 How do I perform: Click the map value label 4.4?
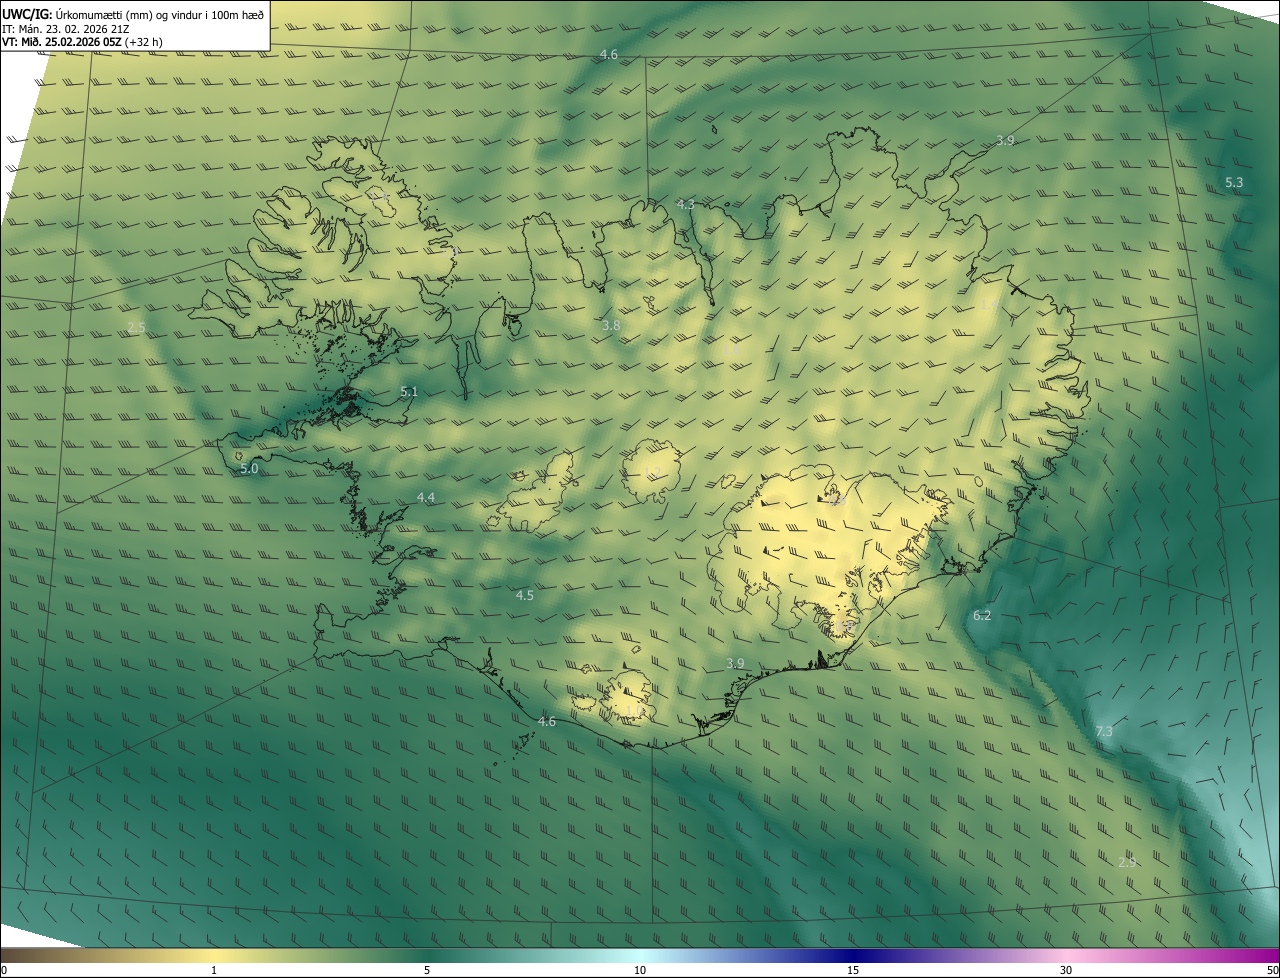coord(426,497)
